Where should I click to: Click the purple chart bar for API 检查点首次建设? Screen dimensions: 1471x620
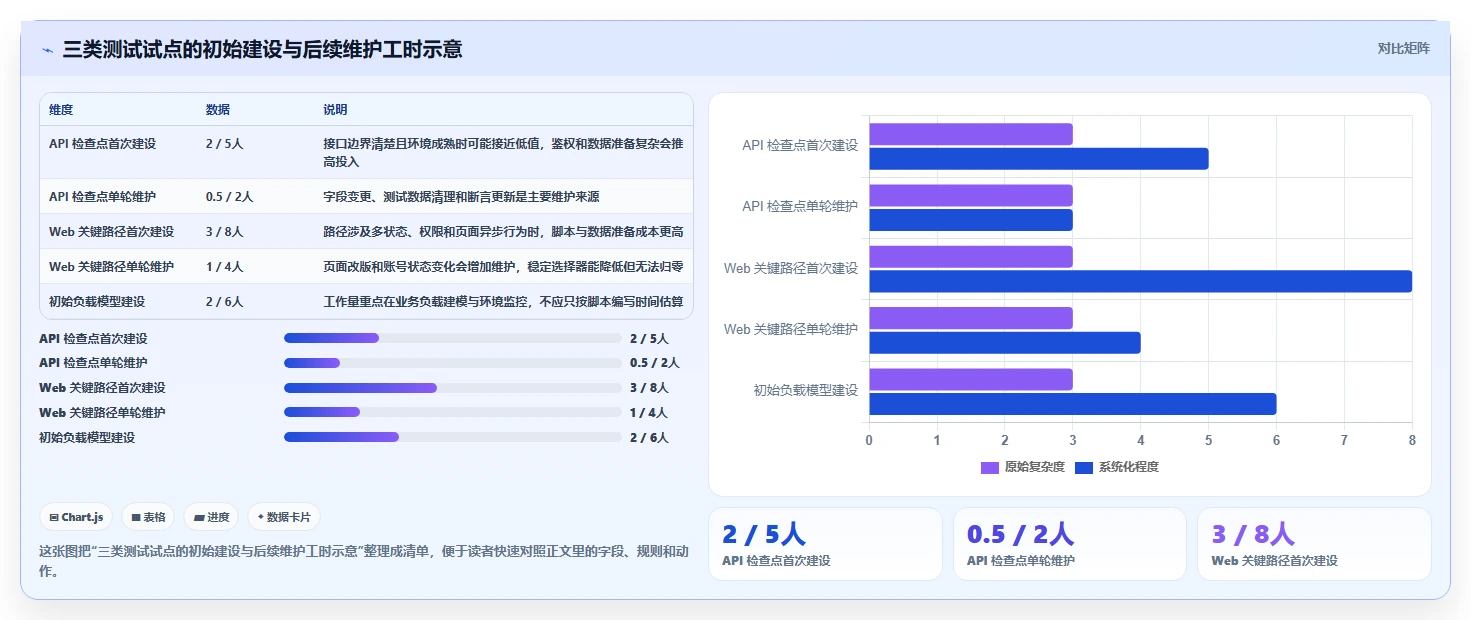(970, 134)
